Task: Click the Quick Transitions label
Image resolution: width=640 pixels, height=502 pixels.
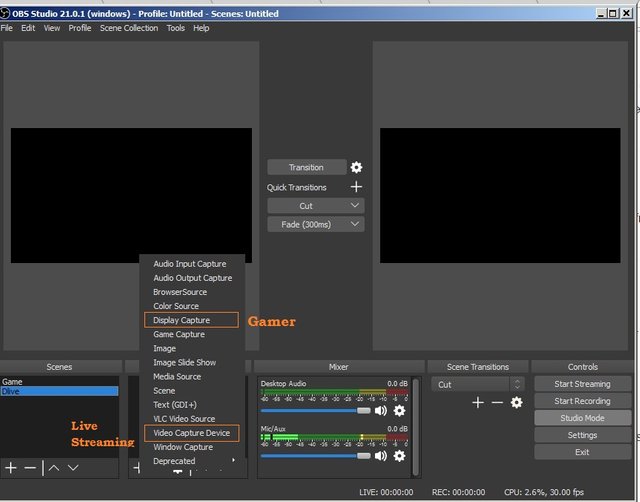Action: [x=297, y=188]
